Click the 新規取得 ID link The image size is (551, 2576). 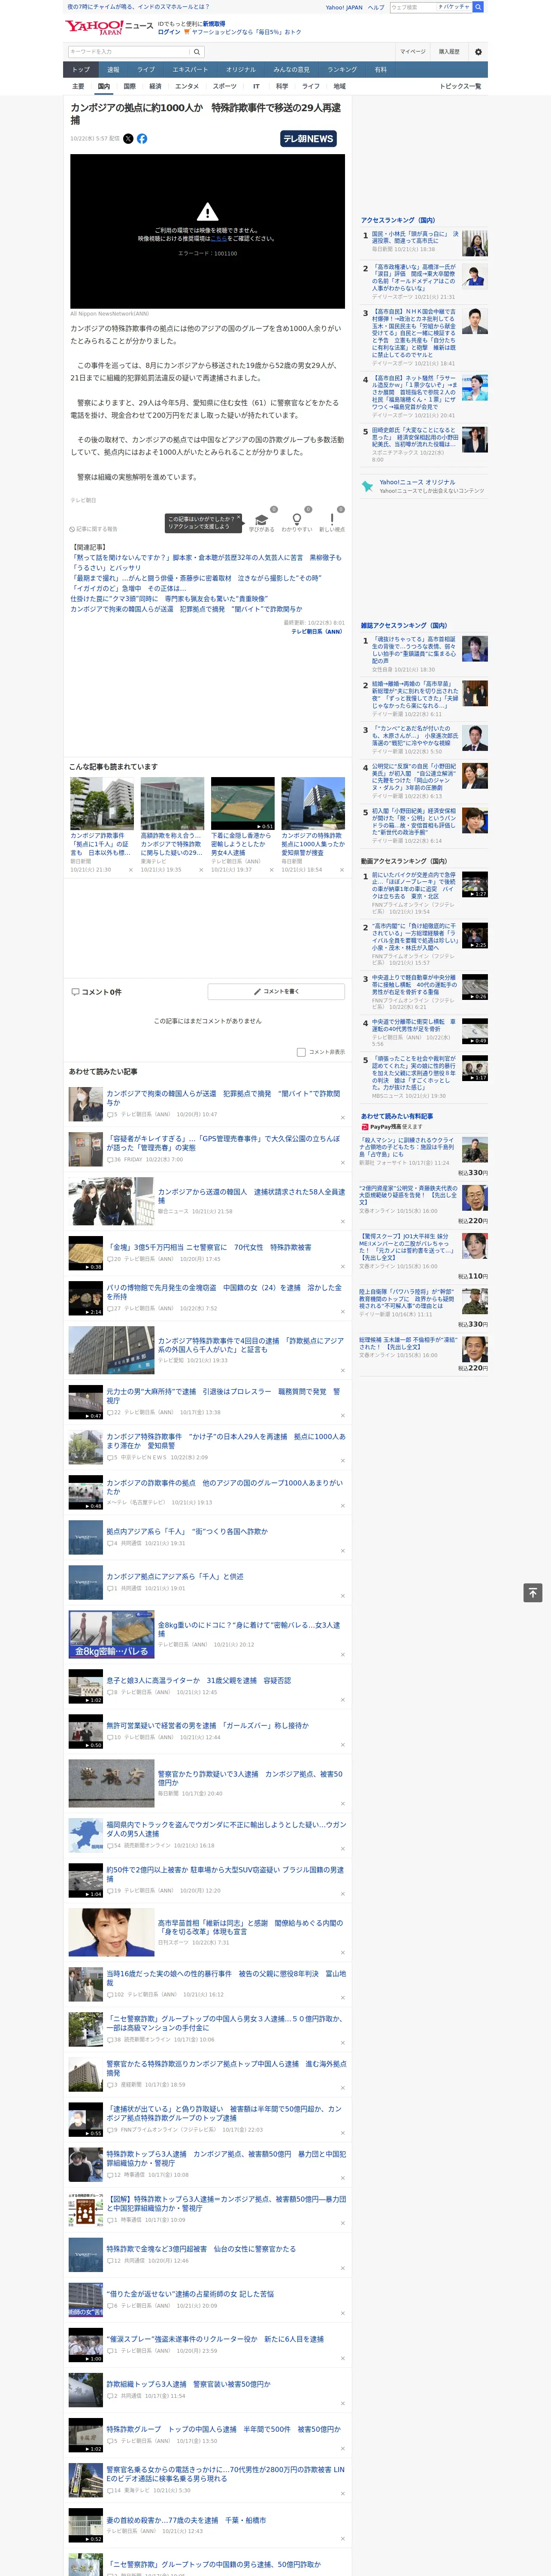pyautogui.click(x=214, y=24)
